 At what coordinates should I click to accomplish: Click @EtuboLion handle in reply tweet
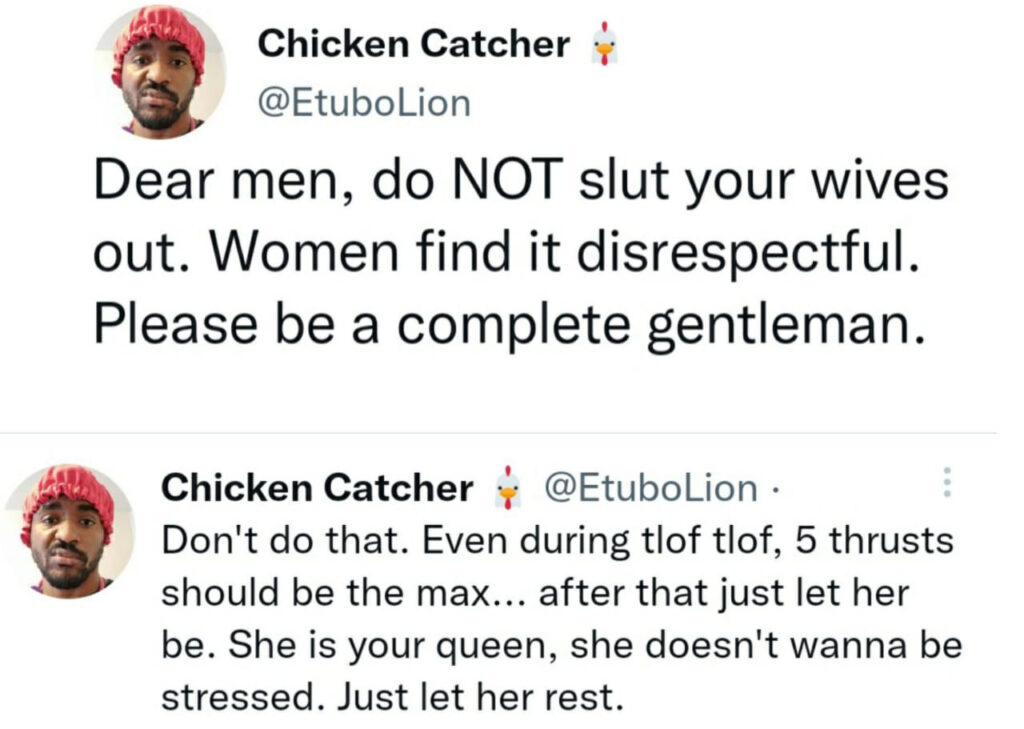[x=650, y=487]
